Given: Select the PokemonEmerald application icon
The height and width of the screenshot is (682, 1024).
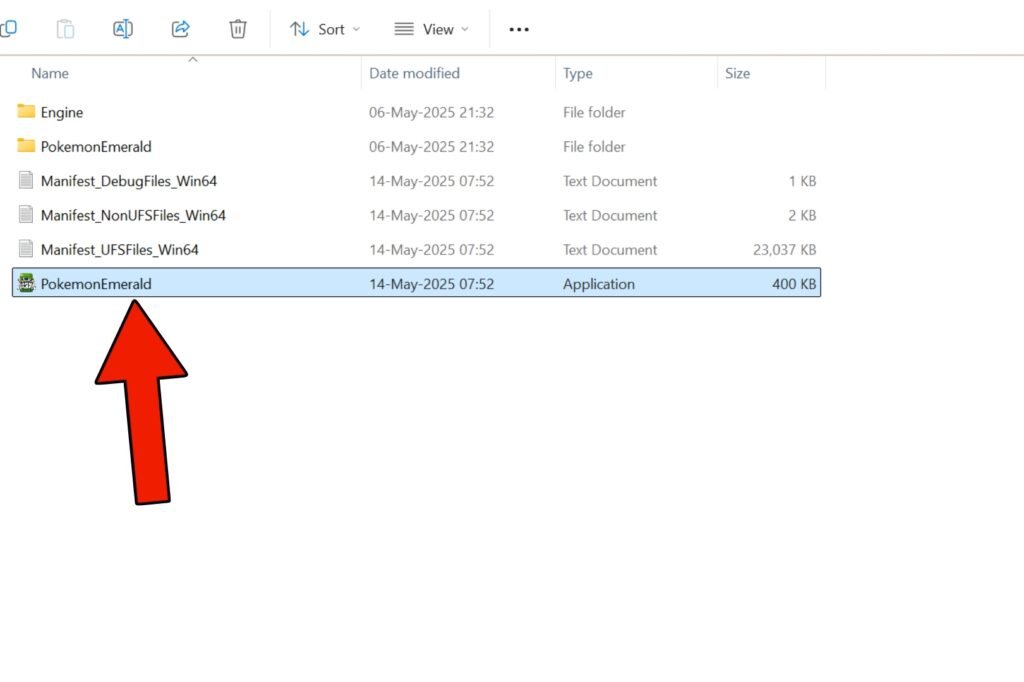Looking at the screenshot, I should tap(26, 283).
